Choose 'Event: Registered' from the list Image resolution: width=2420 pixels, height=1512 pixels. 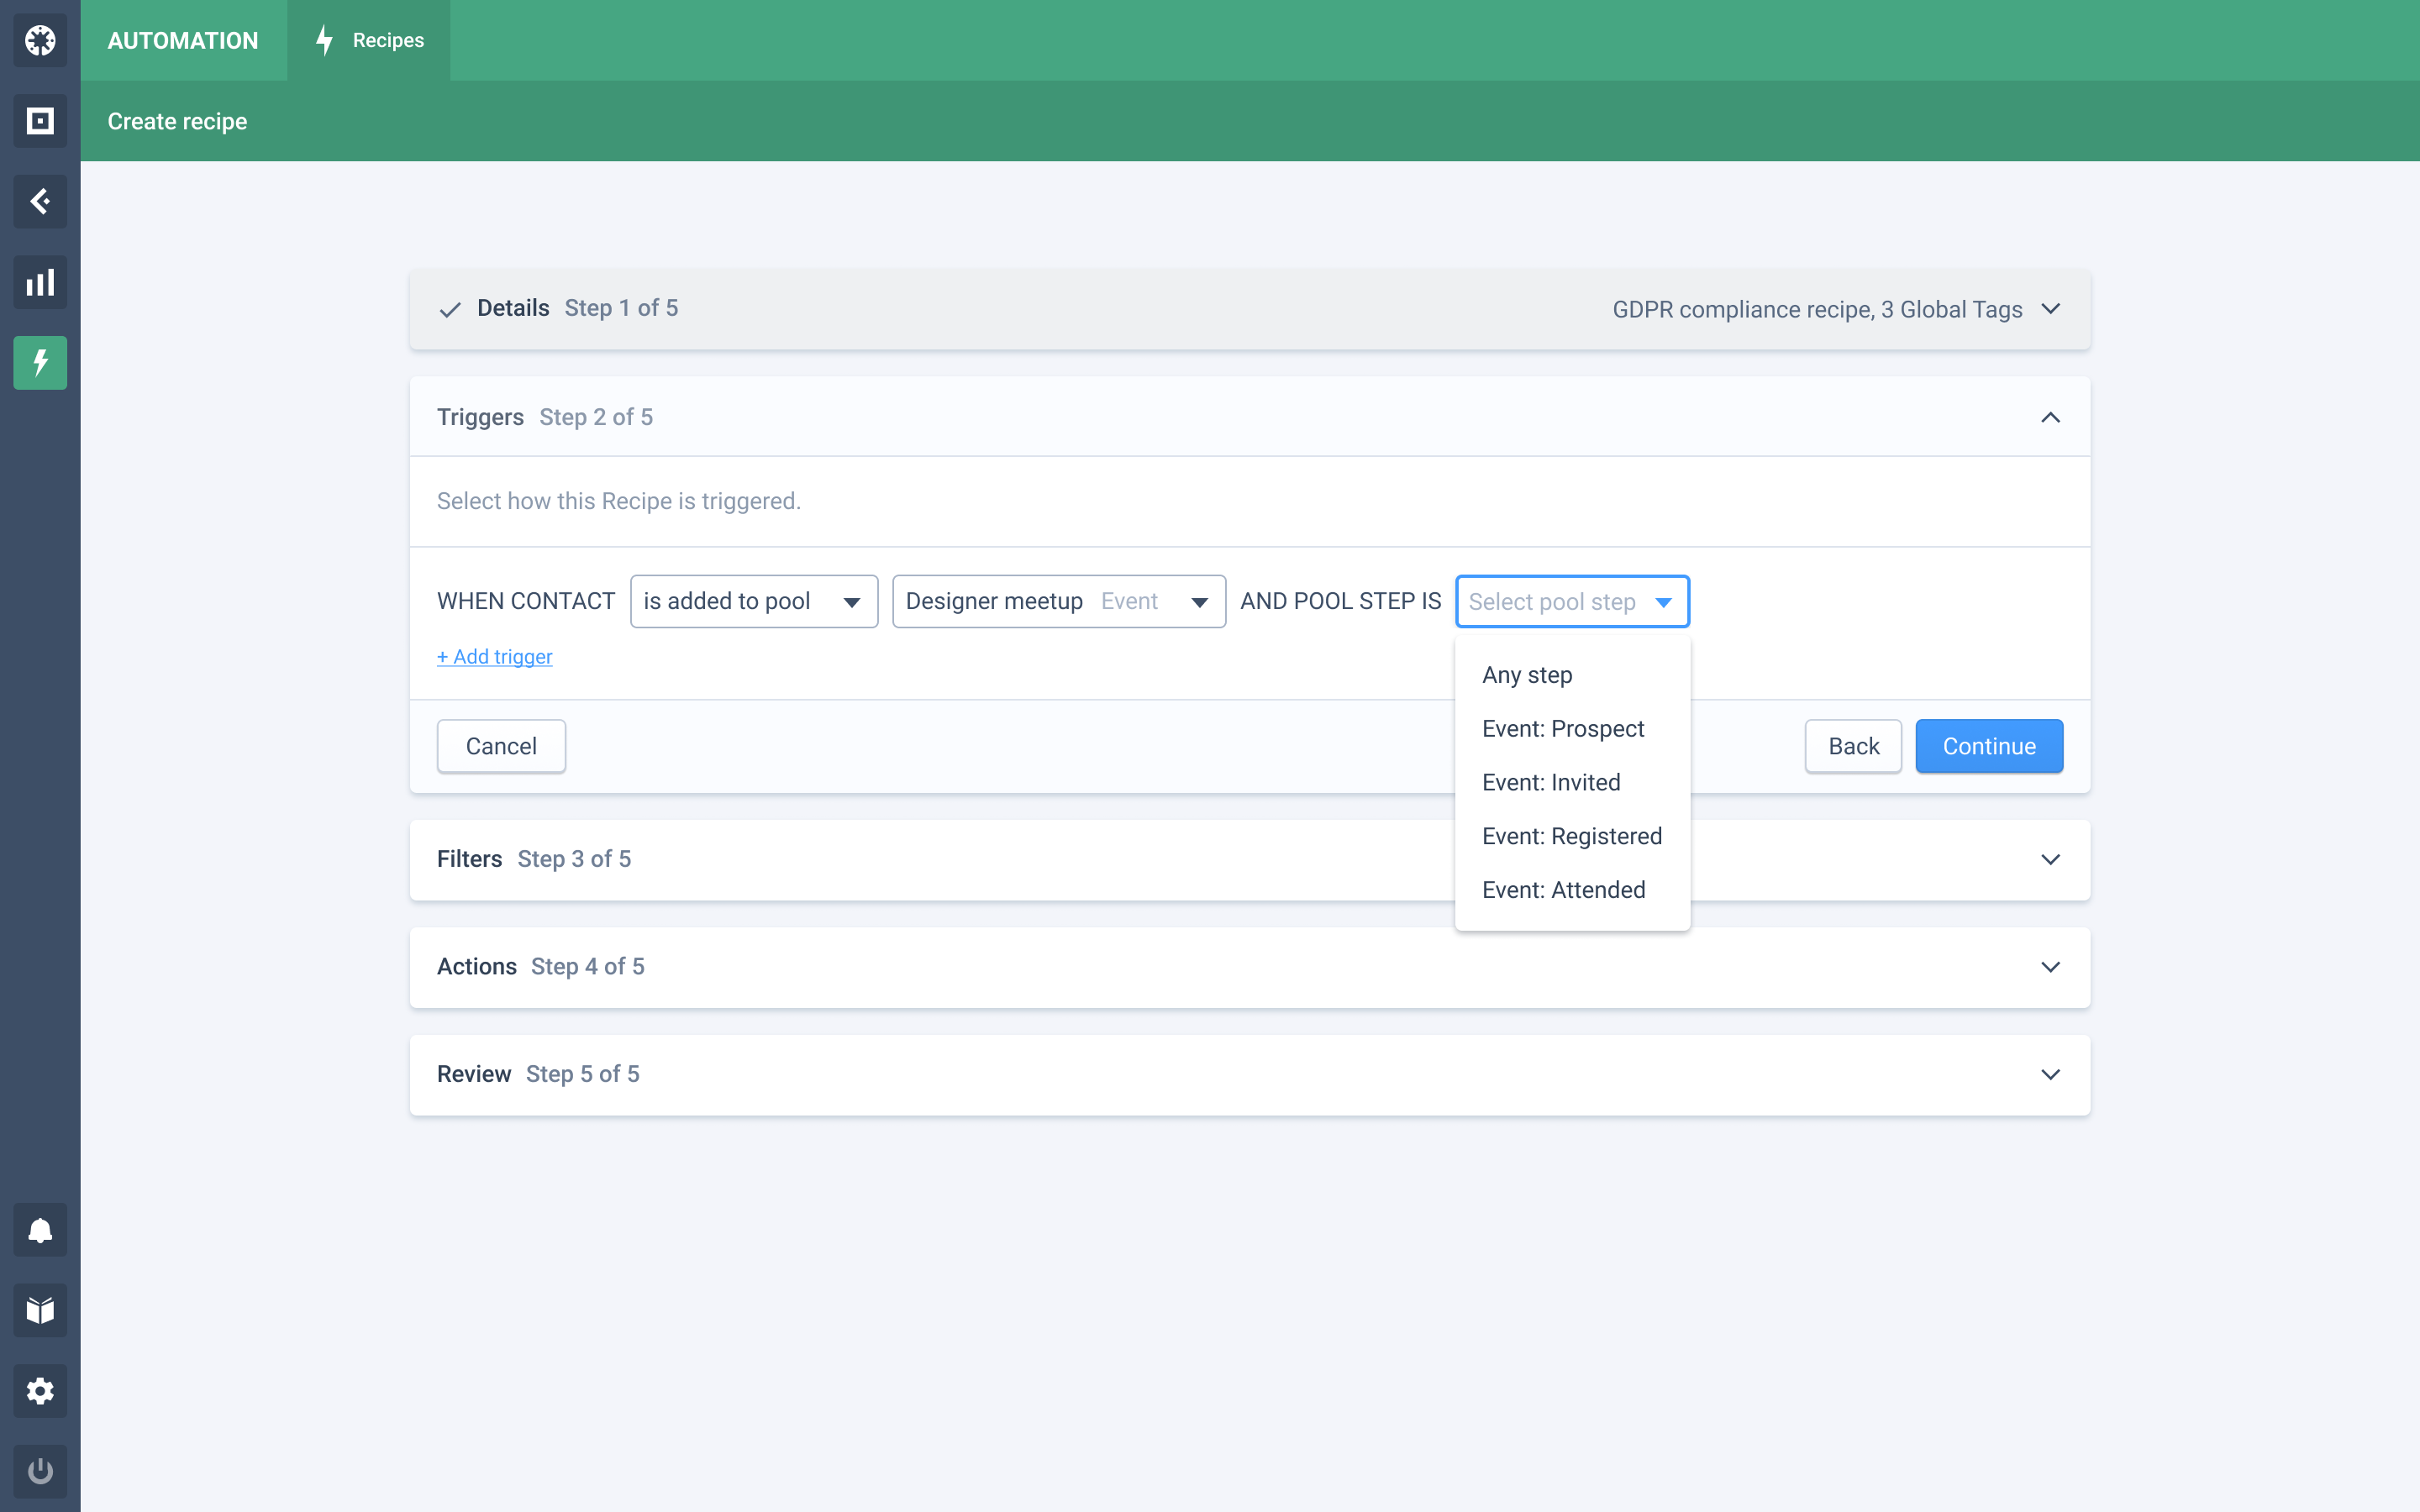pyautogui.click(x=1571, y=836)
